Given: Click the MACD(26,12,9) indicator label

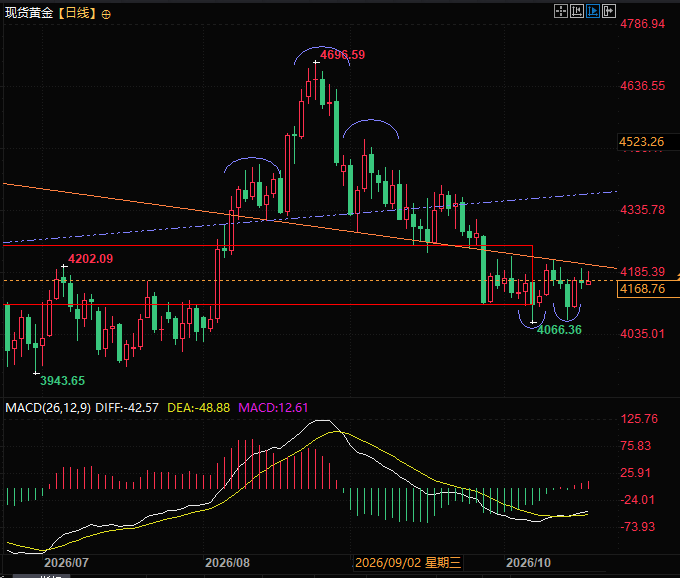Looking at the screenshot, I should click(x=48, y=408).
